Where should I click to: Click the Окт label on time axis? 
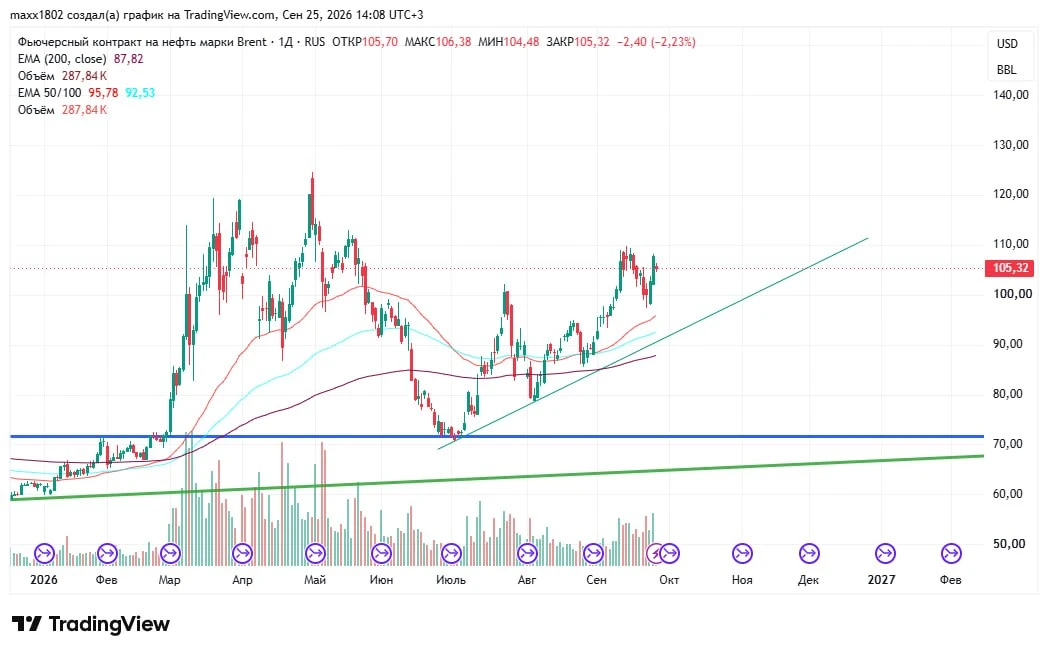pyautogui.click(x=669, y=580)
